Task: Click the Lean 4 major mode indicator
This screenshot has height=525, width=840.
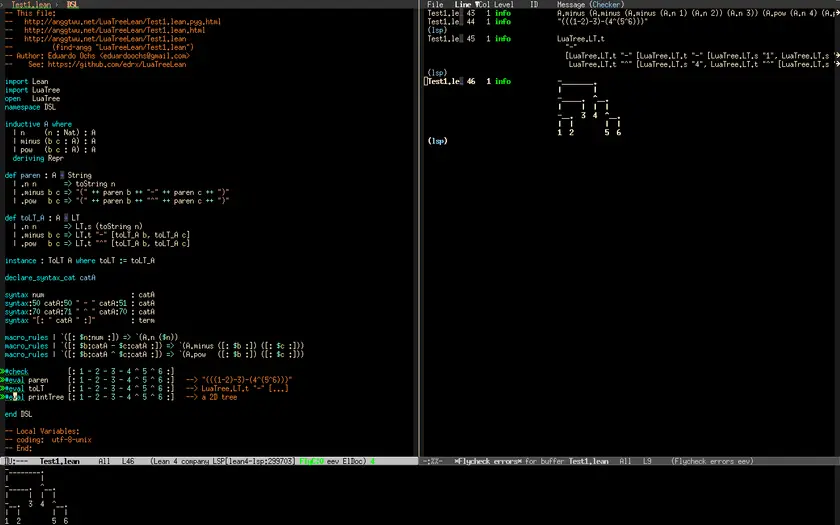Action: point(167,461)
